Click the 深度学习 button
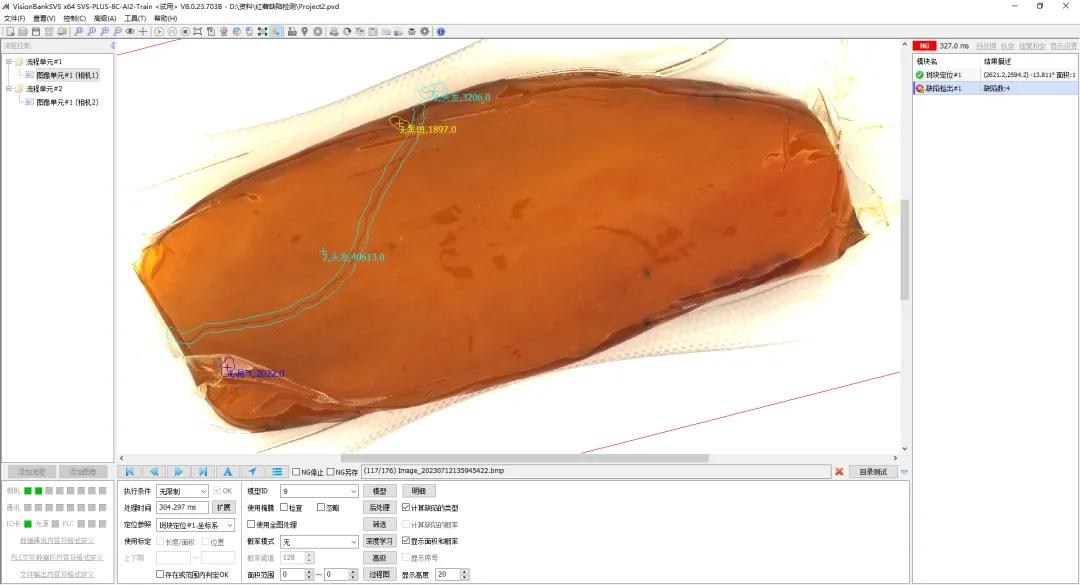 click(x=380, y=542)
